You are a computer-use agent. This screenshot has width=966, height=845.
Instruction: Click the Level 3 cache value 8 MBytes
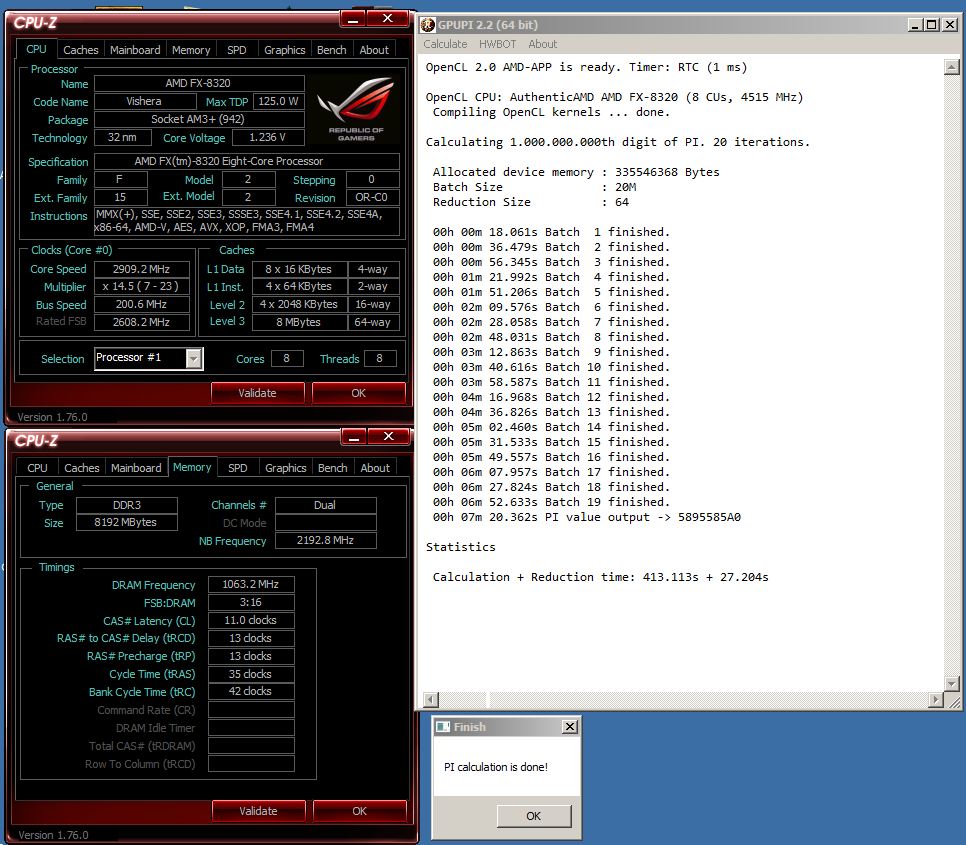point(298,322)
